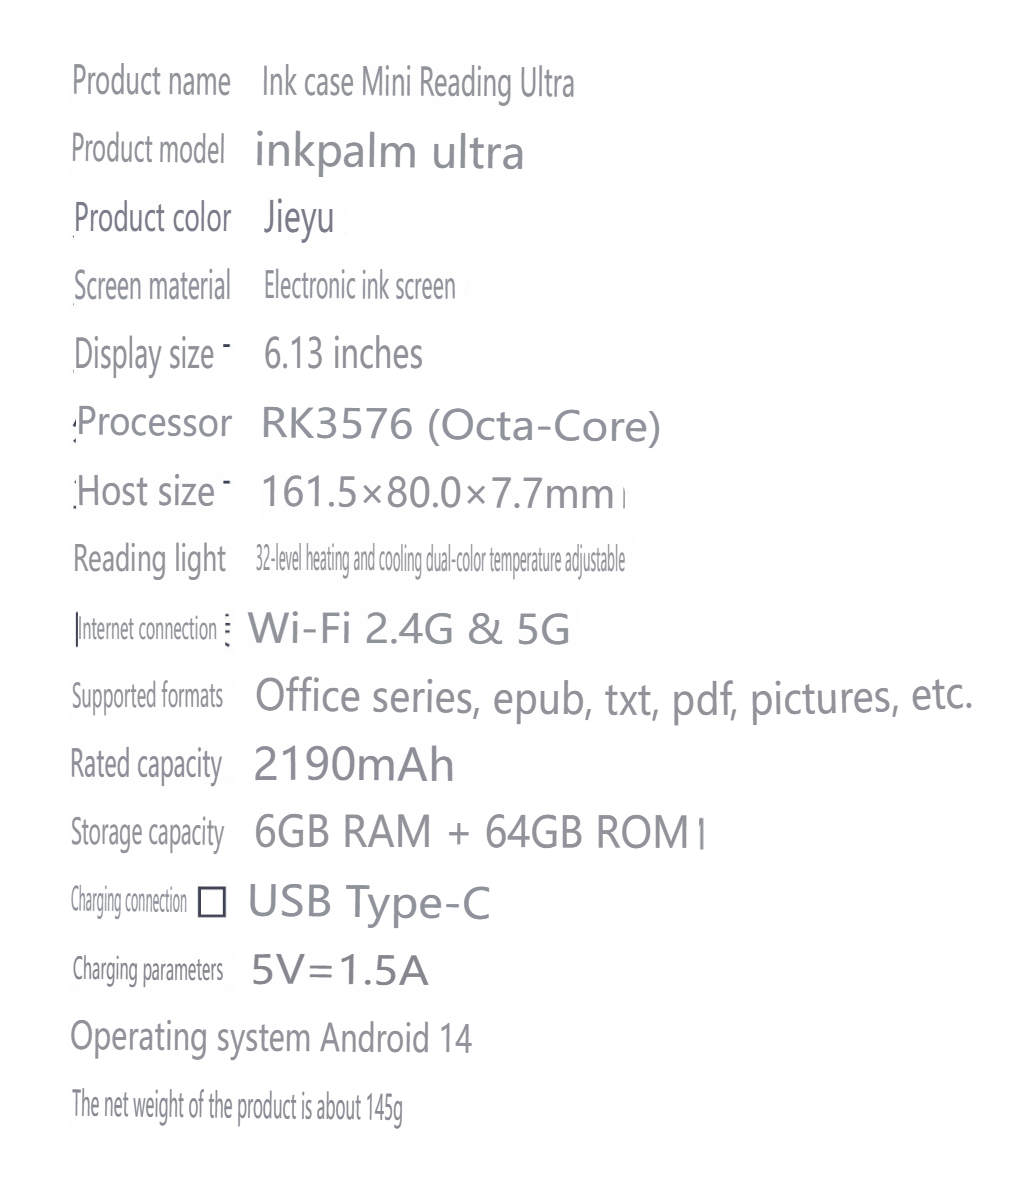Image resolution: width=1024 pixels, height=1193 pixels.
Task: Click the 'Internet connection' label
Action: pos(148,630)
